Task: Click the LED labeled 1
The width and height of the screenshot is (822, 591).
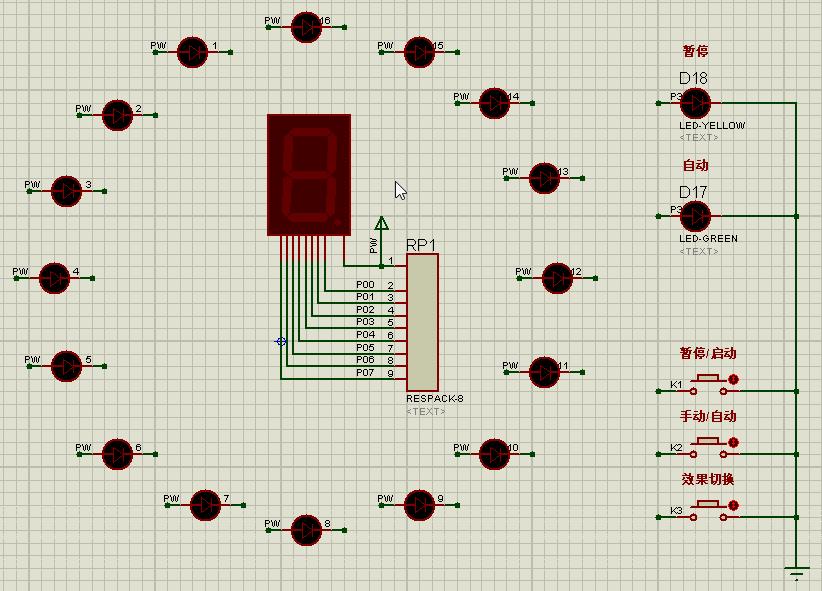Action: (192, 52)
